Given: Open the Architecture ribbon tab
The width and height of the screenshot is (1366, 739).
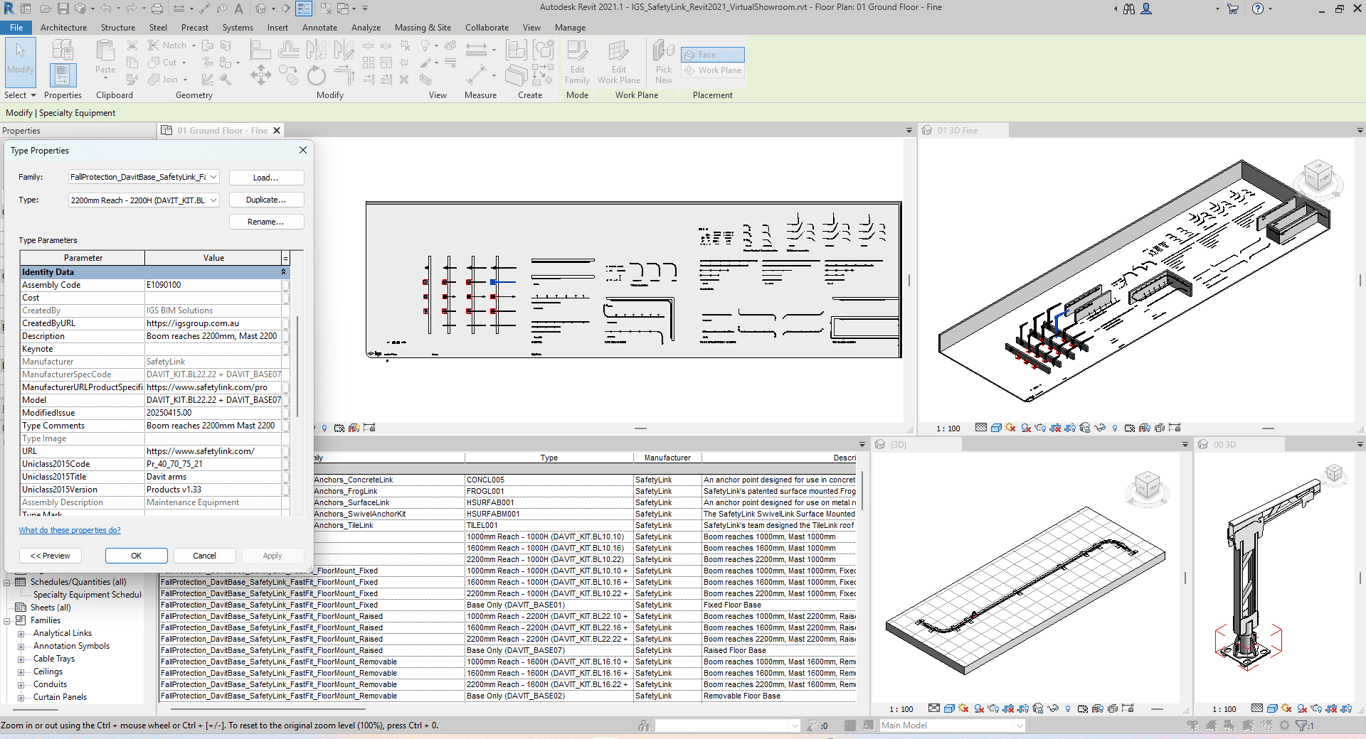Looking at the screenshot, I should point(63,28).
